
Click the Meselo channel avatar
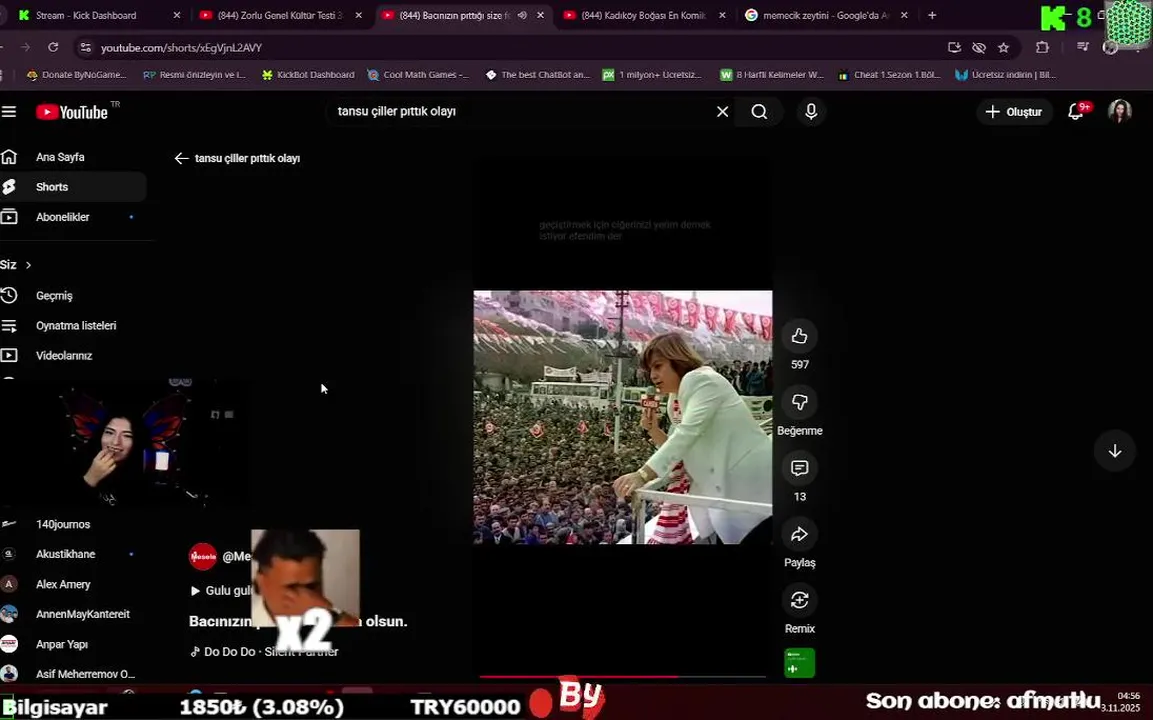202,557
